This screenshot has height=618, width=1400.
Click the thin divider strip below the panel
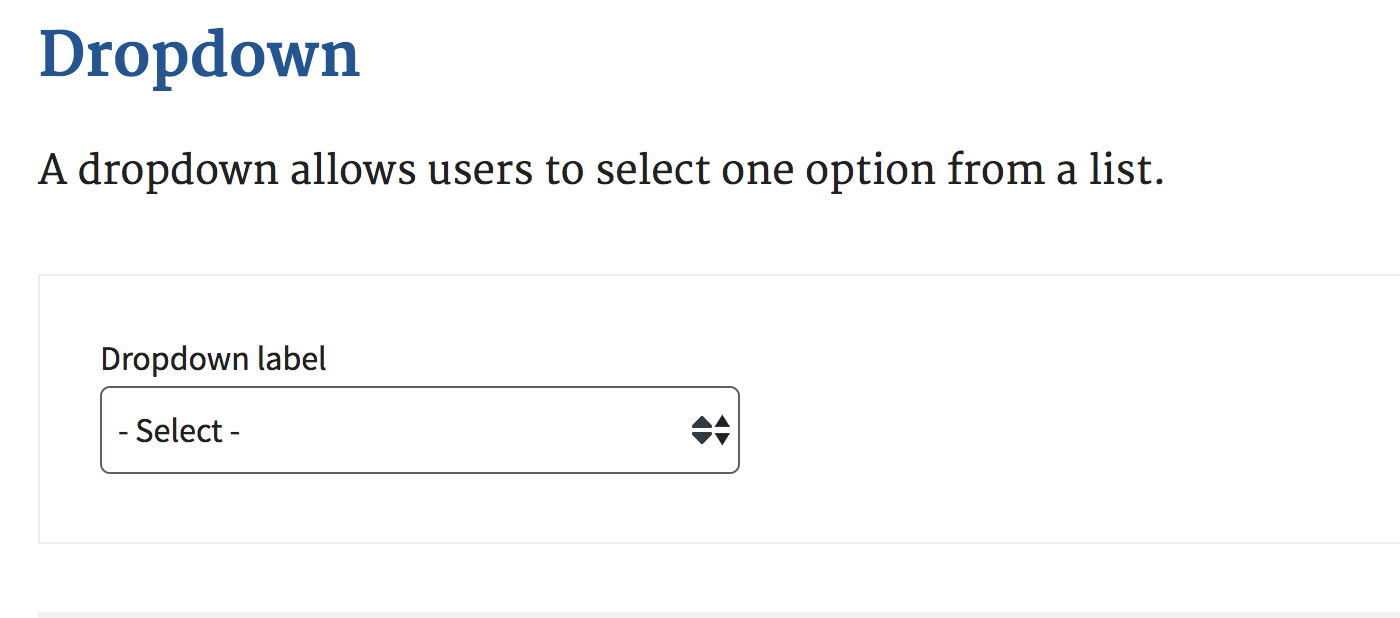pos(700,611)
